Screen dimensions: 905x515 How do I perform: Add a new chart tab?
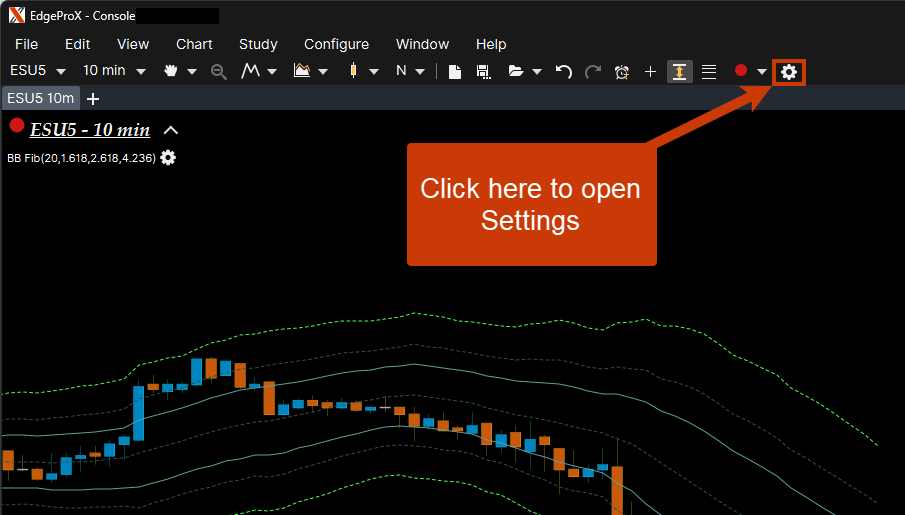point(93,98)
